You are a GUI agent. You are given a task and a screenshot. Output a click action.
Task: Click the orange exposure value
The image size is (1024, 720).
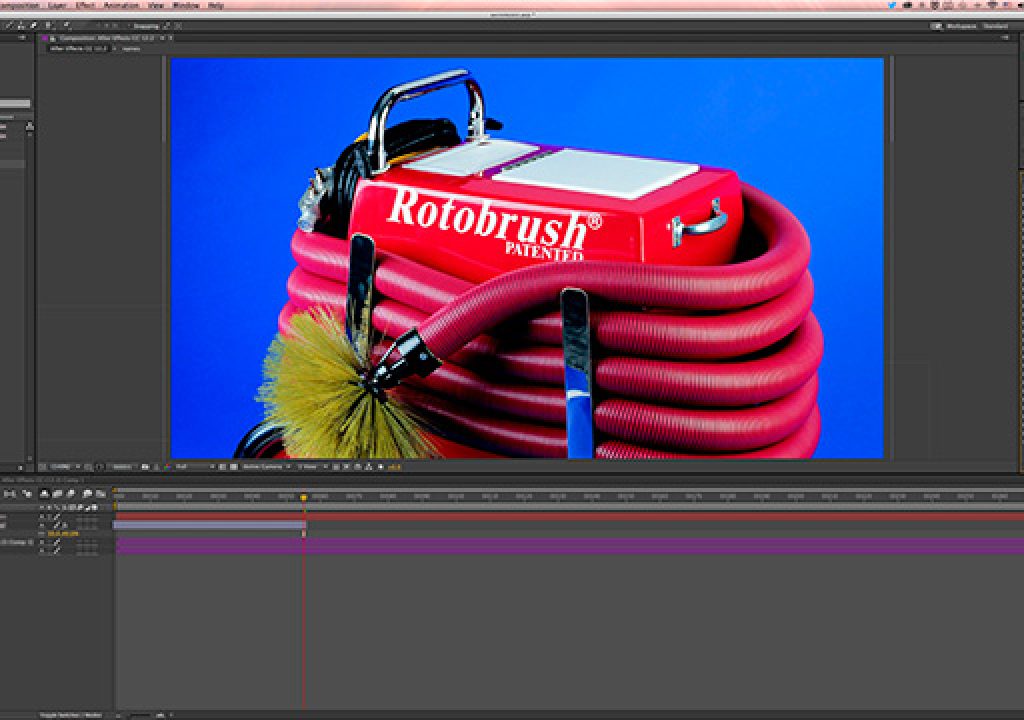(x=394, y=466)
